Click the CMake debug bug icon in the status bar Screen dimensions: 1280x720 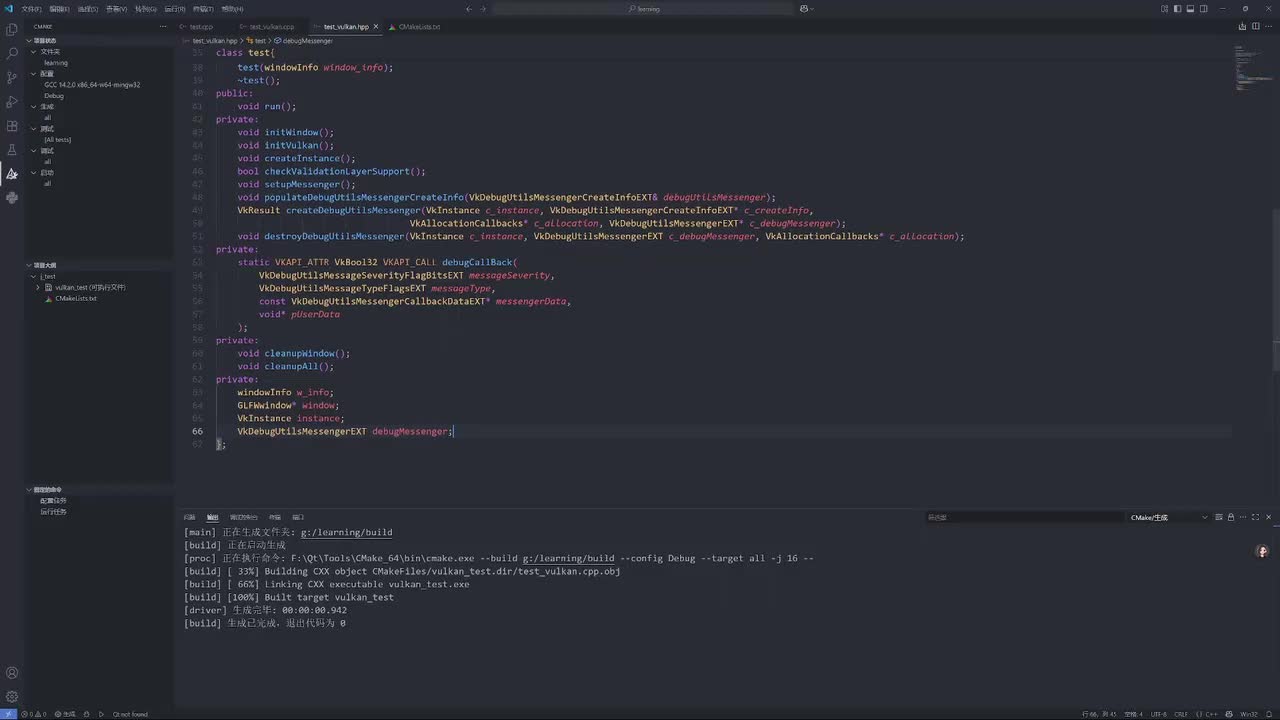(86, 714)
